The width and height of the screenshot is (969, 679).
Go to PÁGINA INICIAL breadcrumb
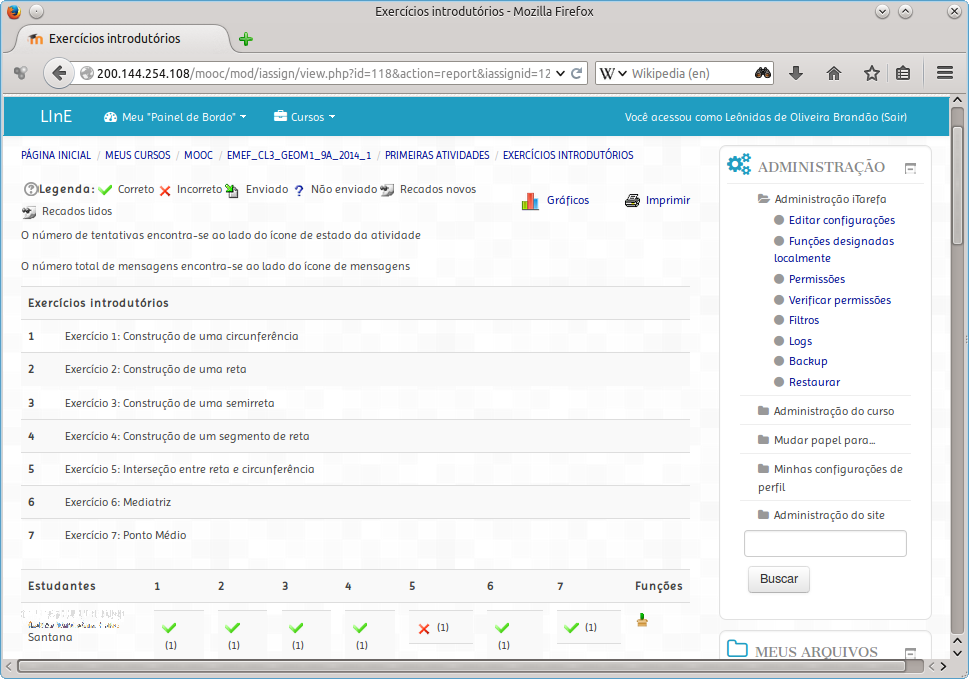pos(56,155)
